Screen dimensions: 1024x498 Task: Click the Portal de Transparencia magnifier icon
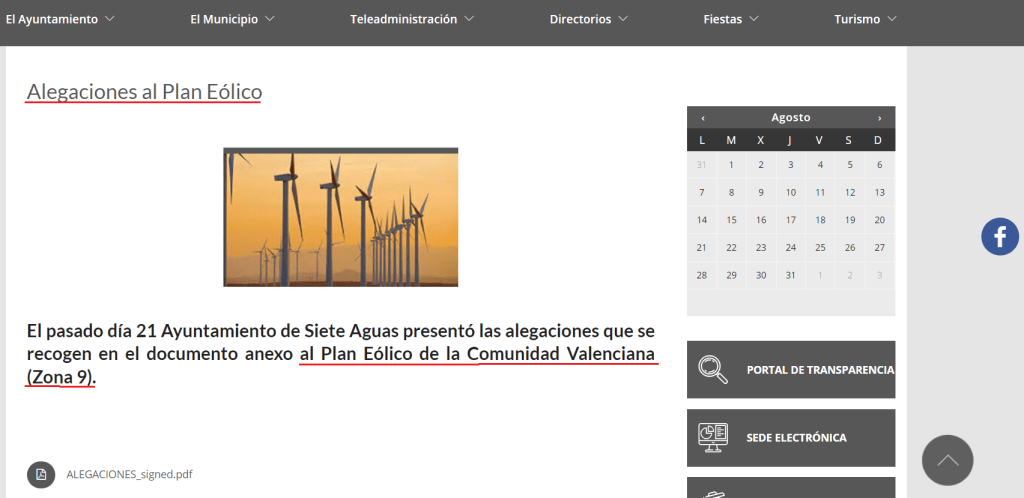(713, 369)
